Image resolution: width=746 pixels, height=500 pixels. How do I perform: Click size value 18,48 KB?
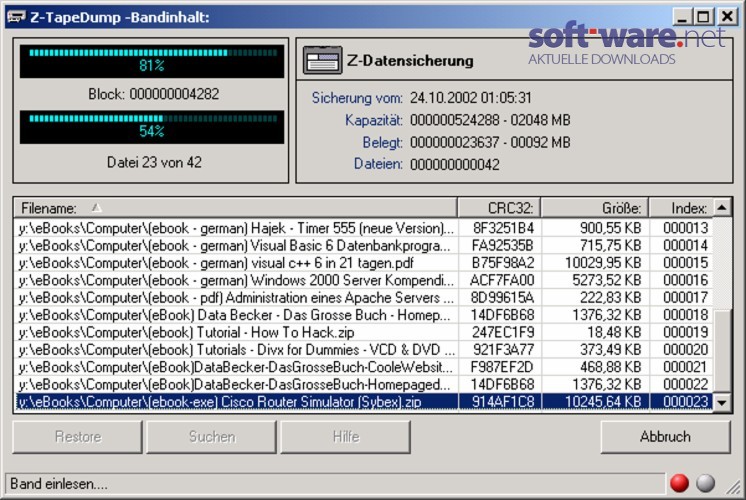(x=615, y=332)
